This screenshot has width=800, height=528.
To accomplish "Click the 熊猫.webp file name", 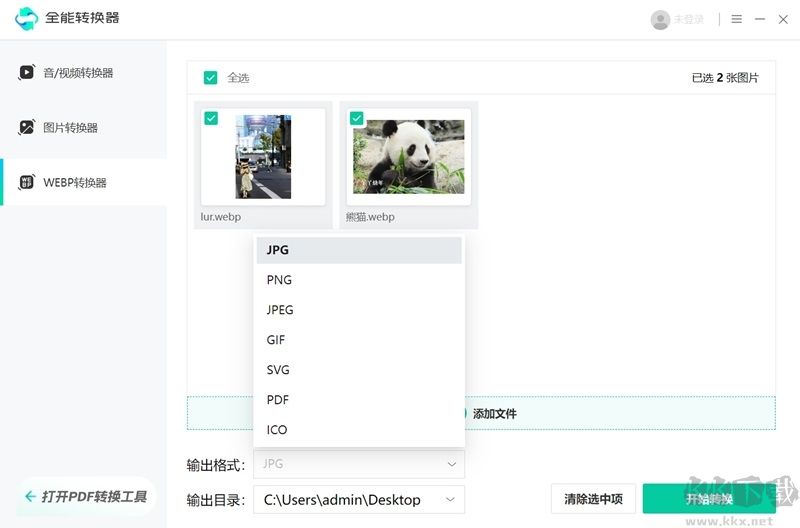I will coord(370,217).
